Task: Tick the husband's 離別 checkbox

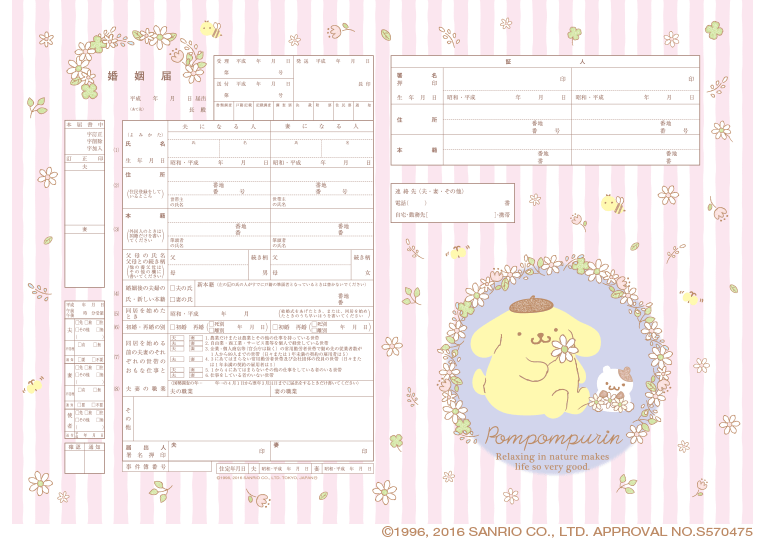Action: pyautogui.click(x=211, y=330)
